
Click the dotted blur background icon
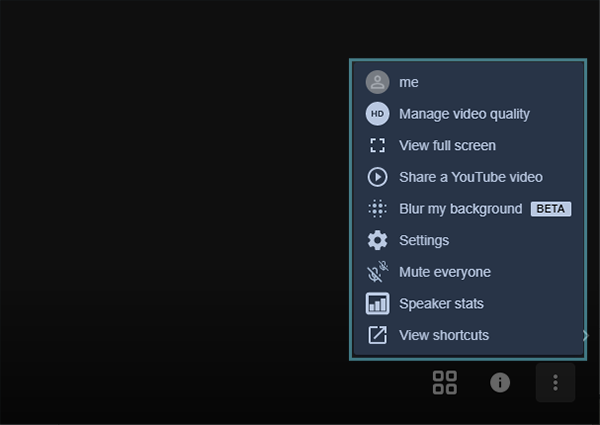[x=377, y=209]
